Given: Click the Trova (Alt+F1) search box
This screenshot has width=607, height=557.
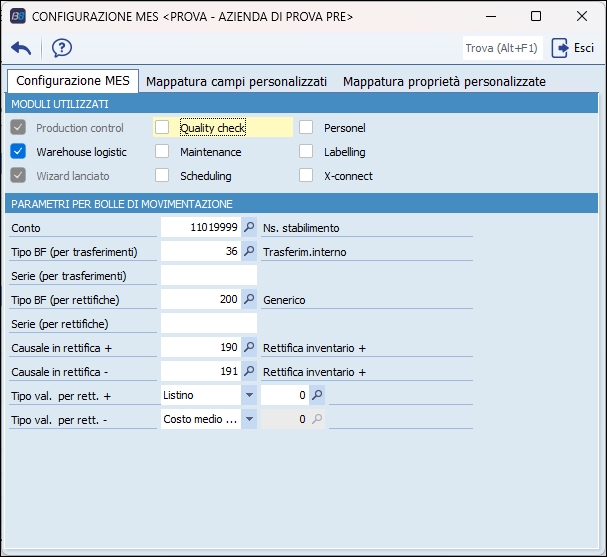Looking at the screenshot, I should [501, 48].
